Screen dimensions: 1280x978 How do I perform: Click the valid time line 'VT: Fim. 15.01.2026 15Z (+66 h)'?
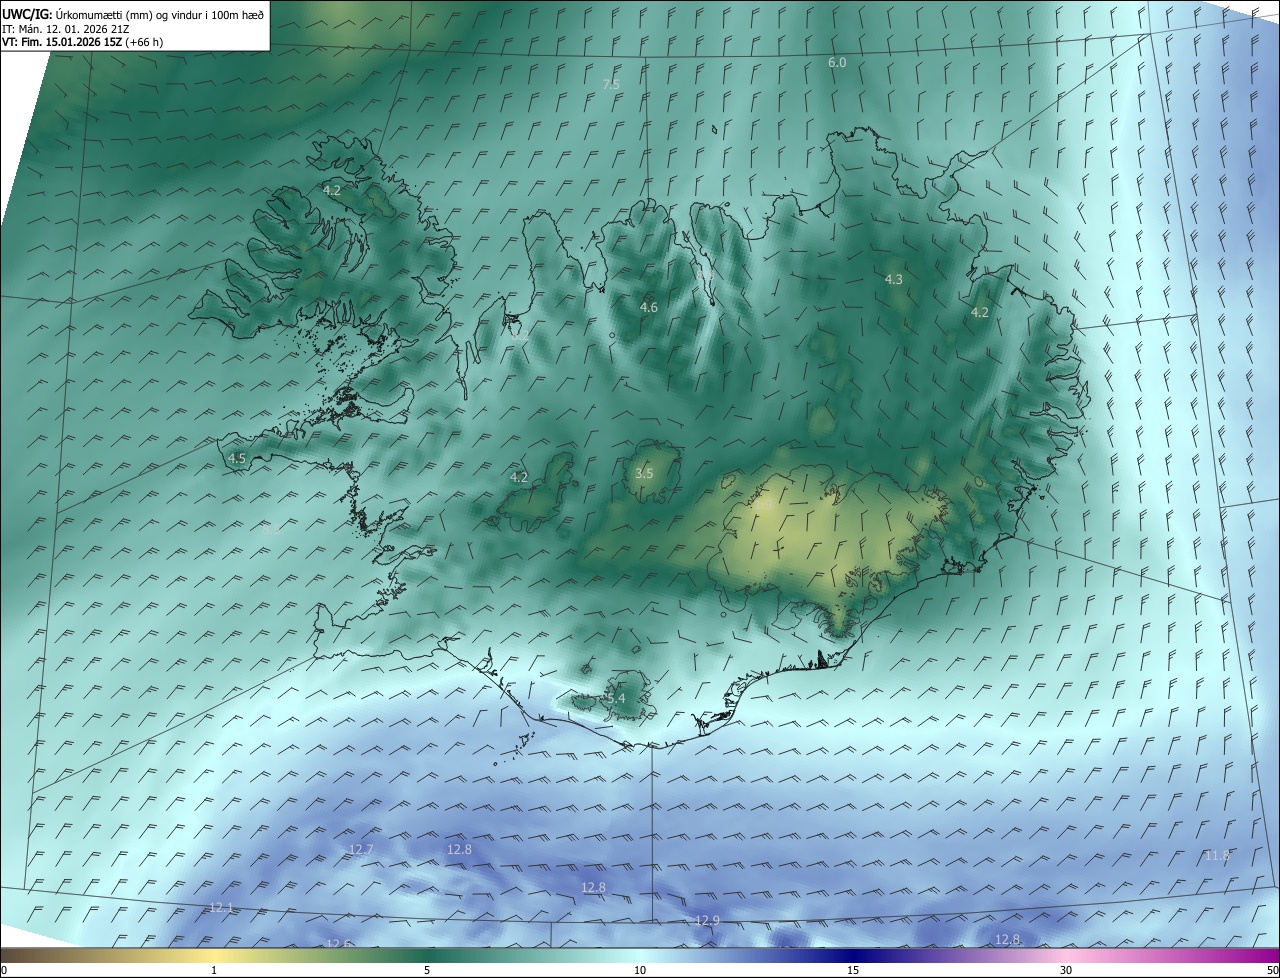(x=83, y=42)
